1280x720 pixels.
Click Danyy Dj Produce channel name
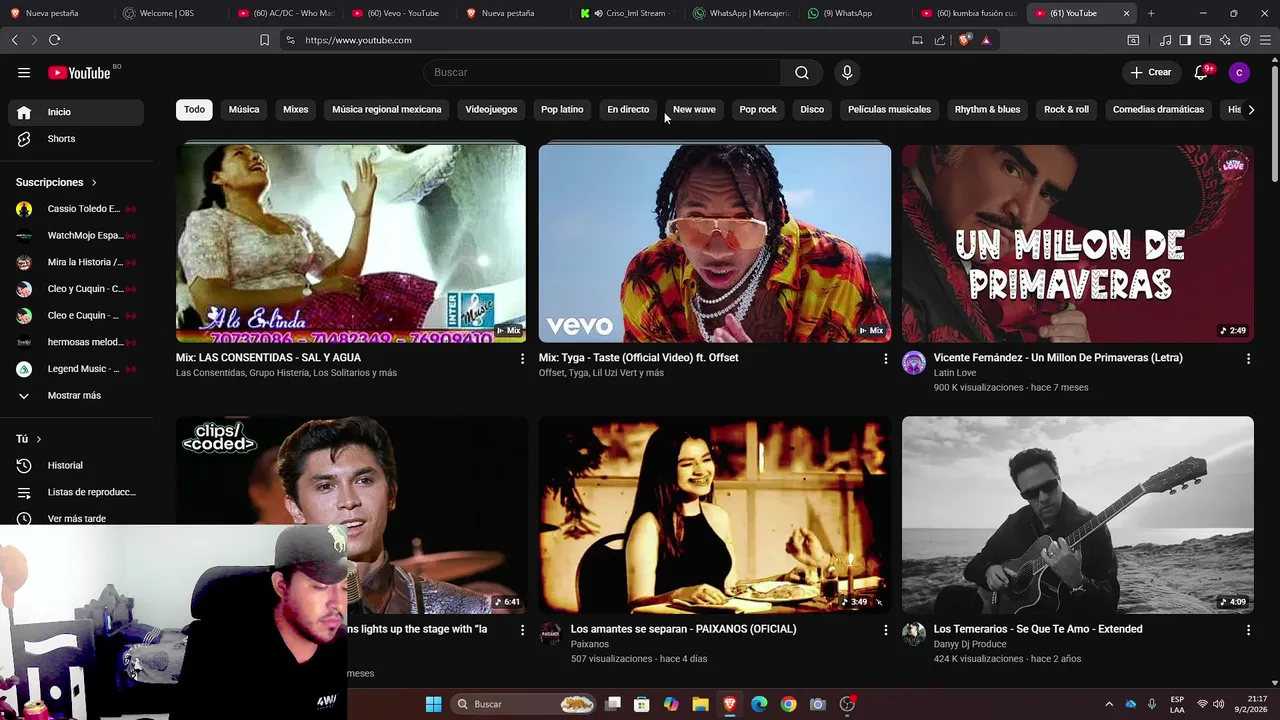pyautogui.click(x=970, y=644)
